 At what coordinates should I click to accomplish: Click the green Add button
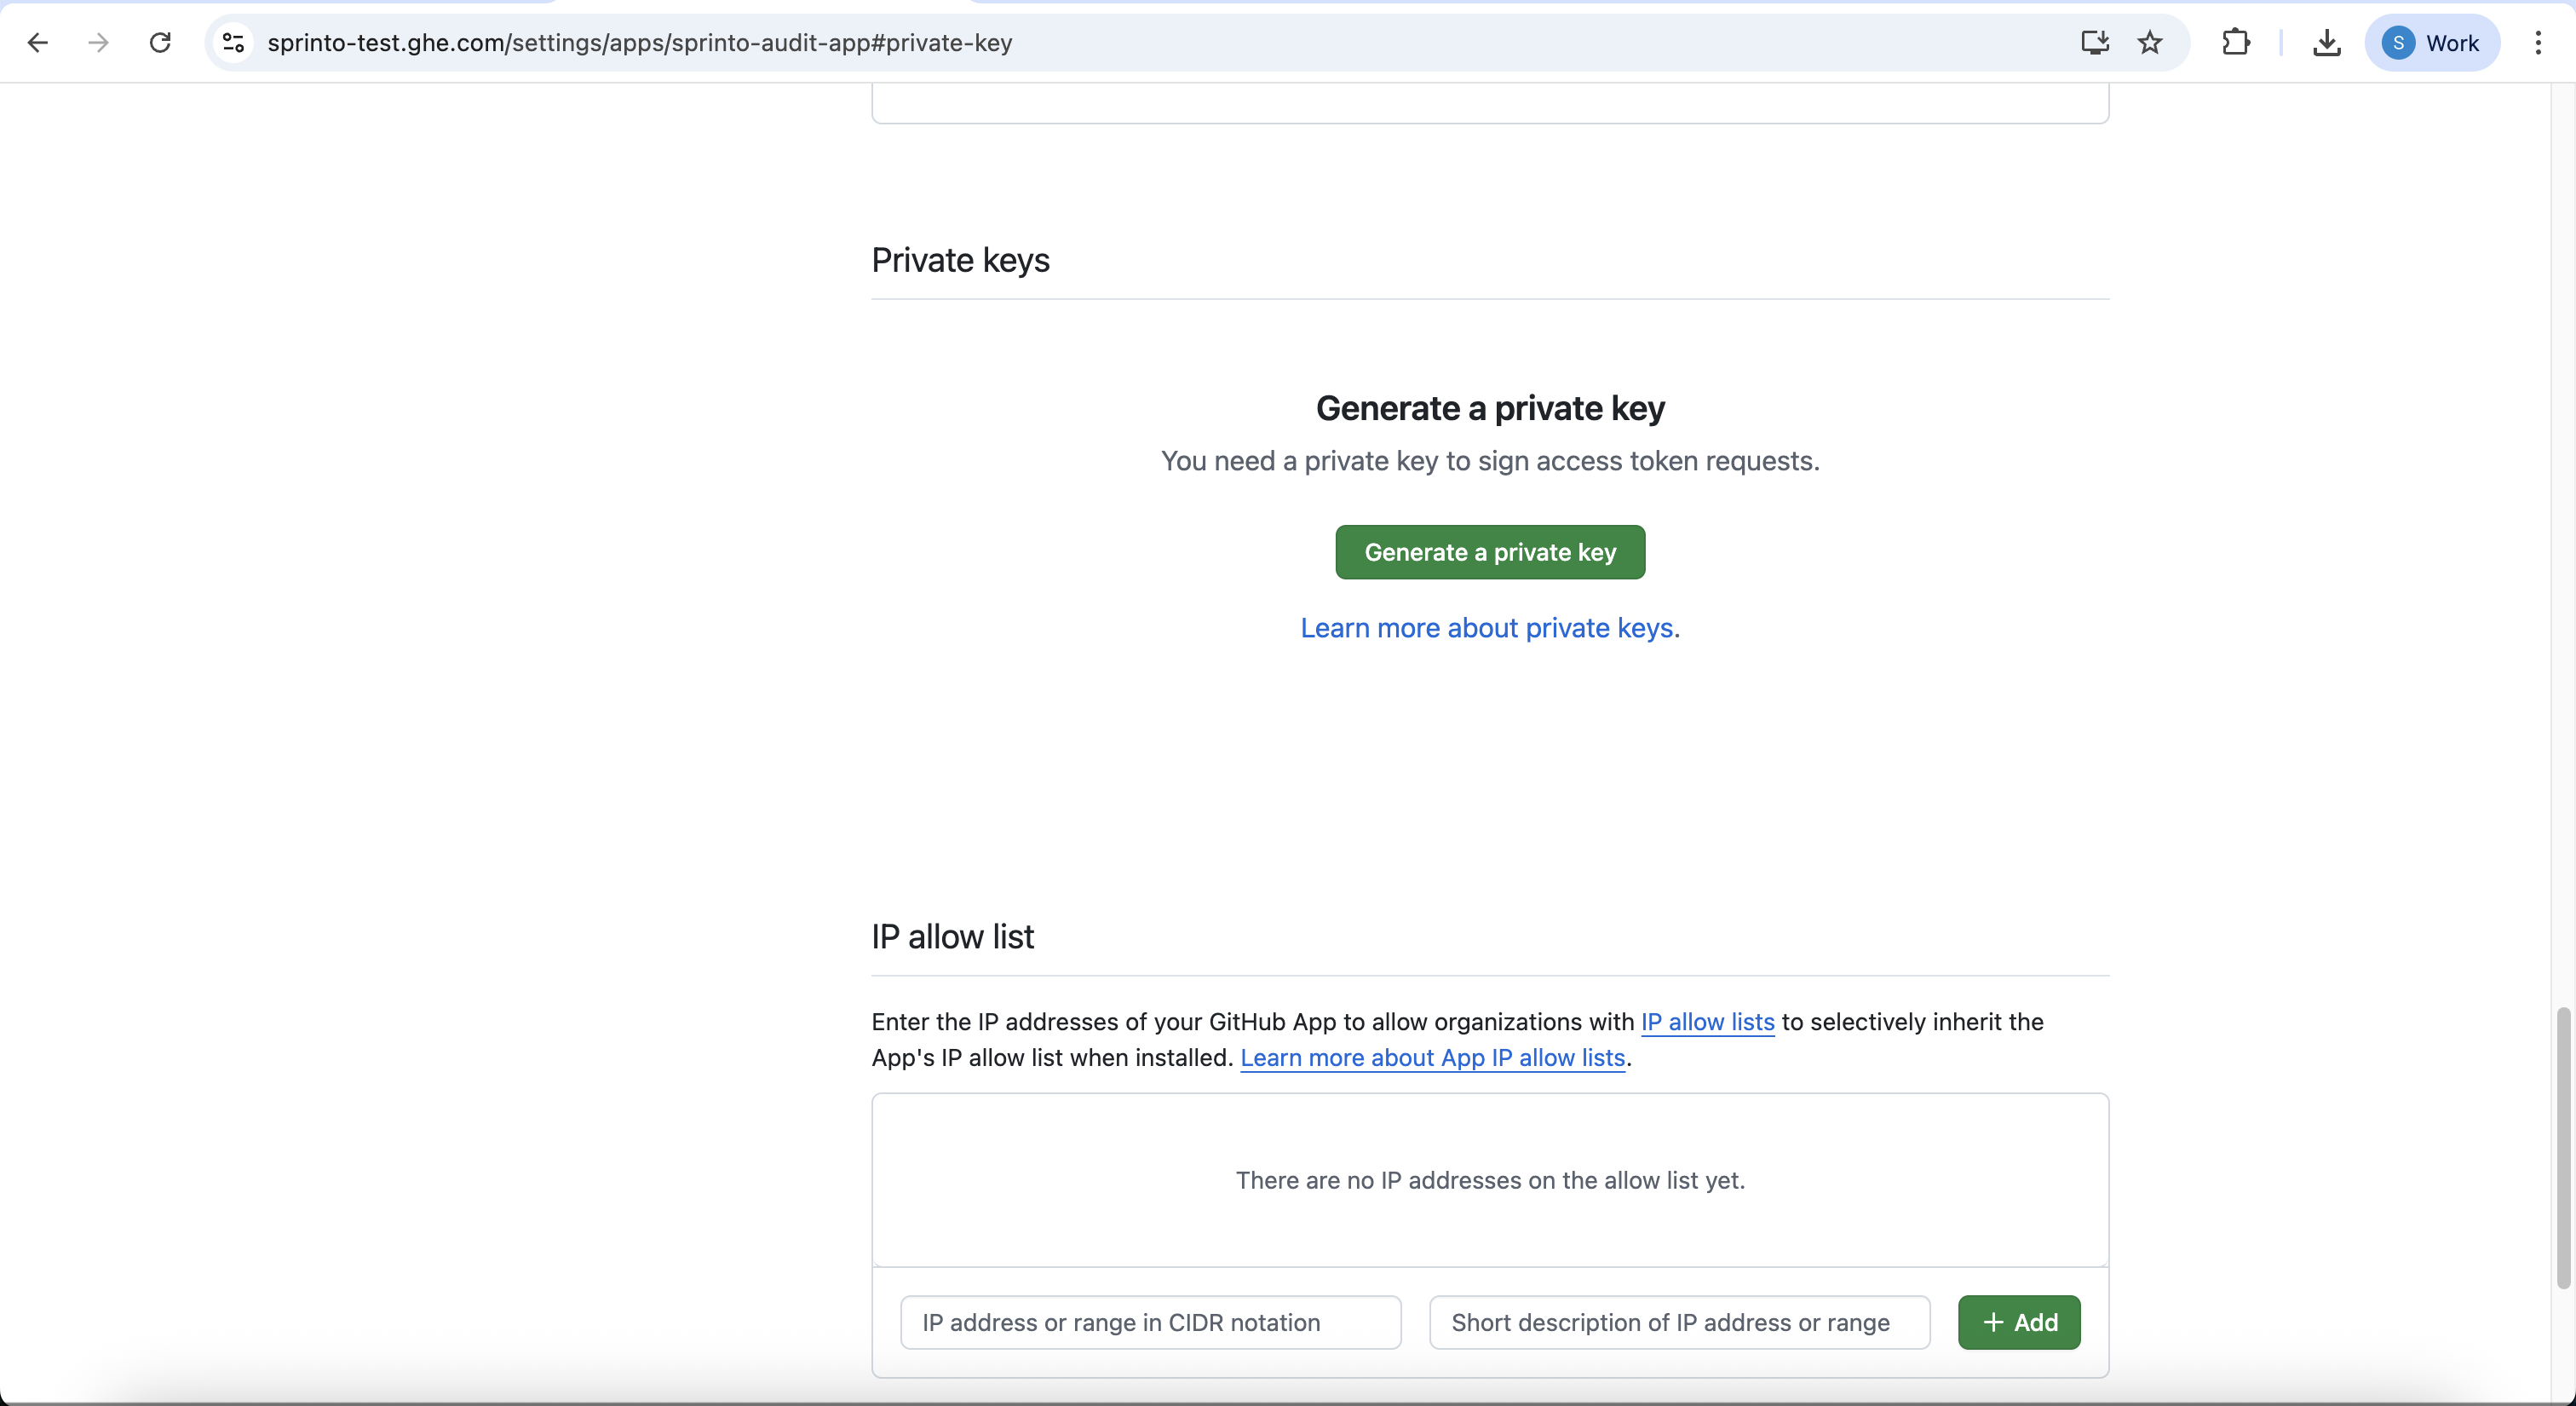point(2019,1323)
